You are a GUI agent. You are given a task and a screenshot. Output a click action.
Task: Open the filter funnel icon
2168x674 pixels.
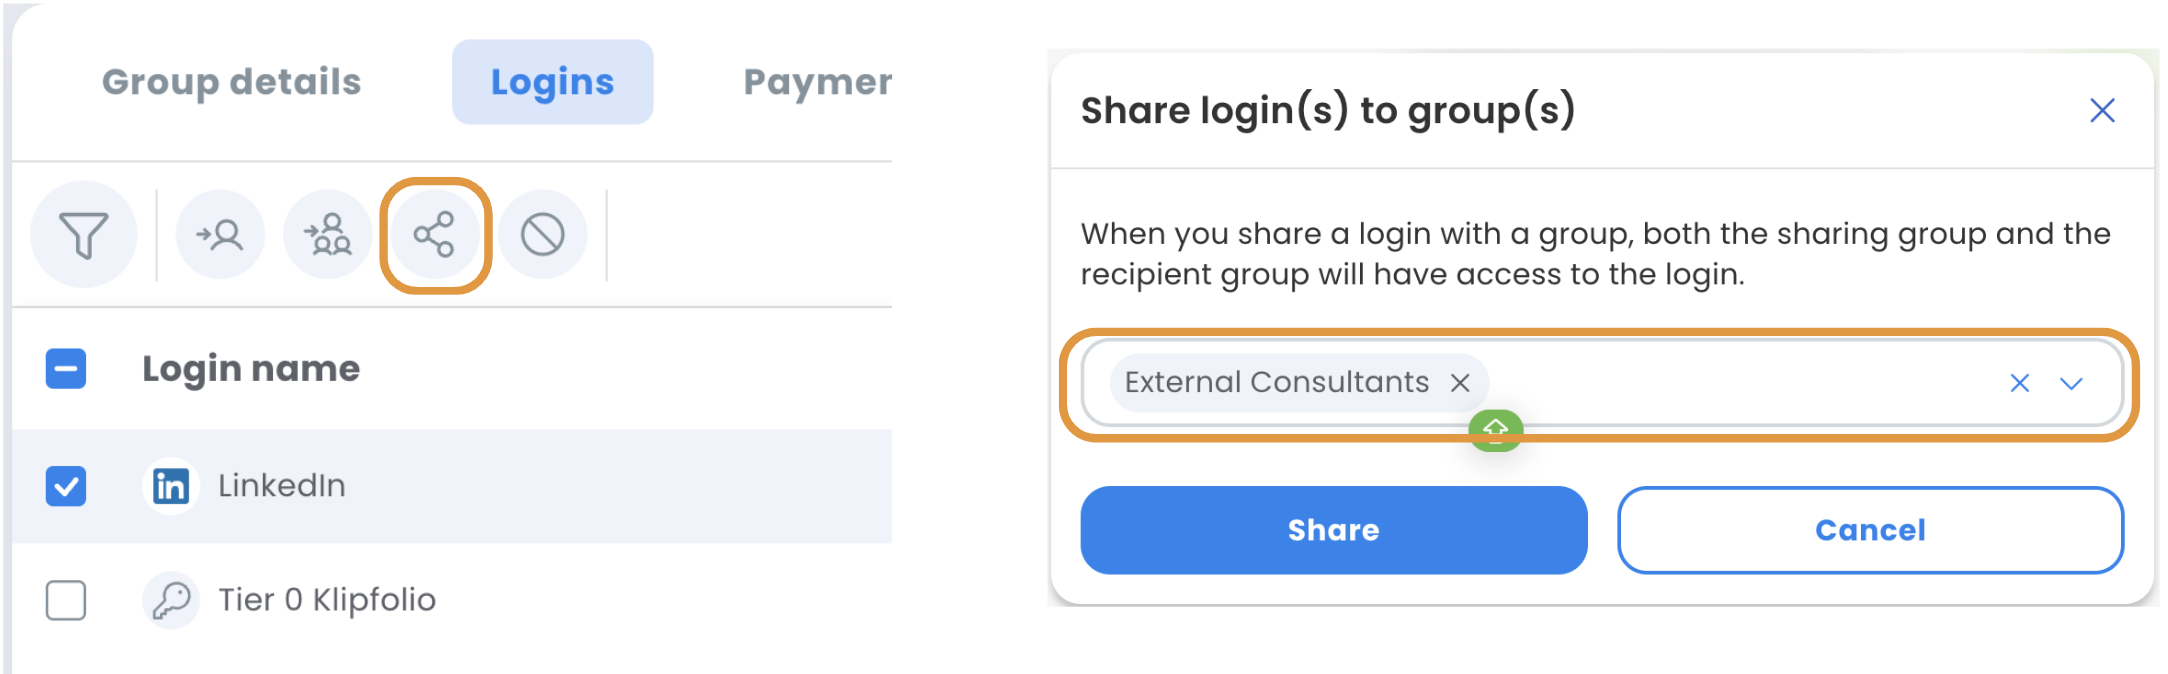point(83,235)
